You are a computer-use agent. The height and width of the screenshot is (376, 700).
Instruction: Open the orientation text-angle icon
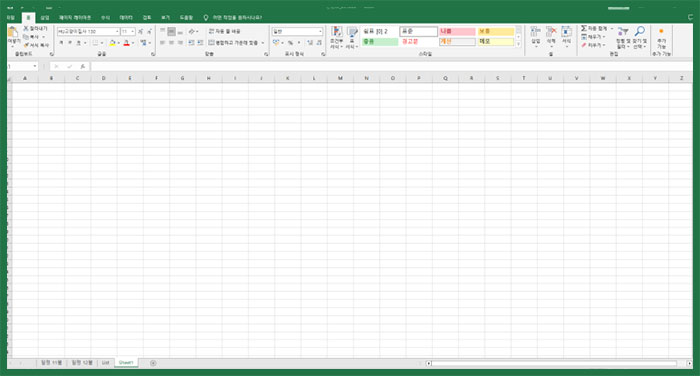click(192, 31)
